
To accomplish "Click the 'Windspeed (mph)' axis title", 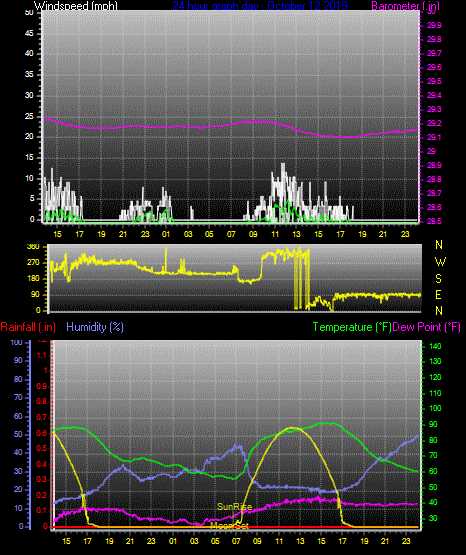I will point(75,6).
